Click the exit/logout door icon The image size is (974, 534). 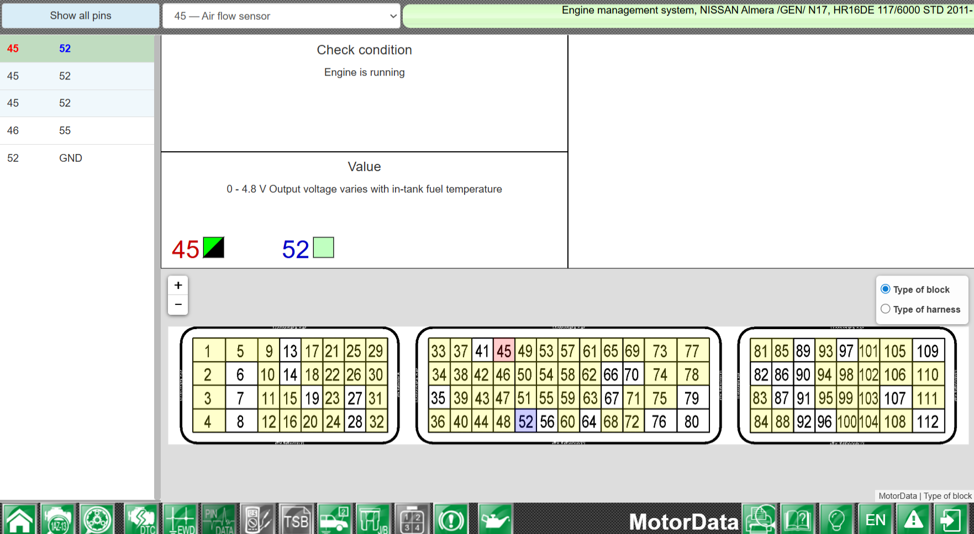pyautogui.click(x=951, y=519)
